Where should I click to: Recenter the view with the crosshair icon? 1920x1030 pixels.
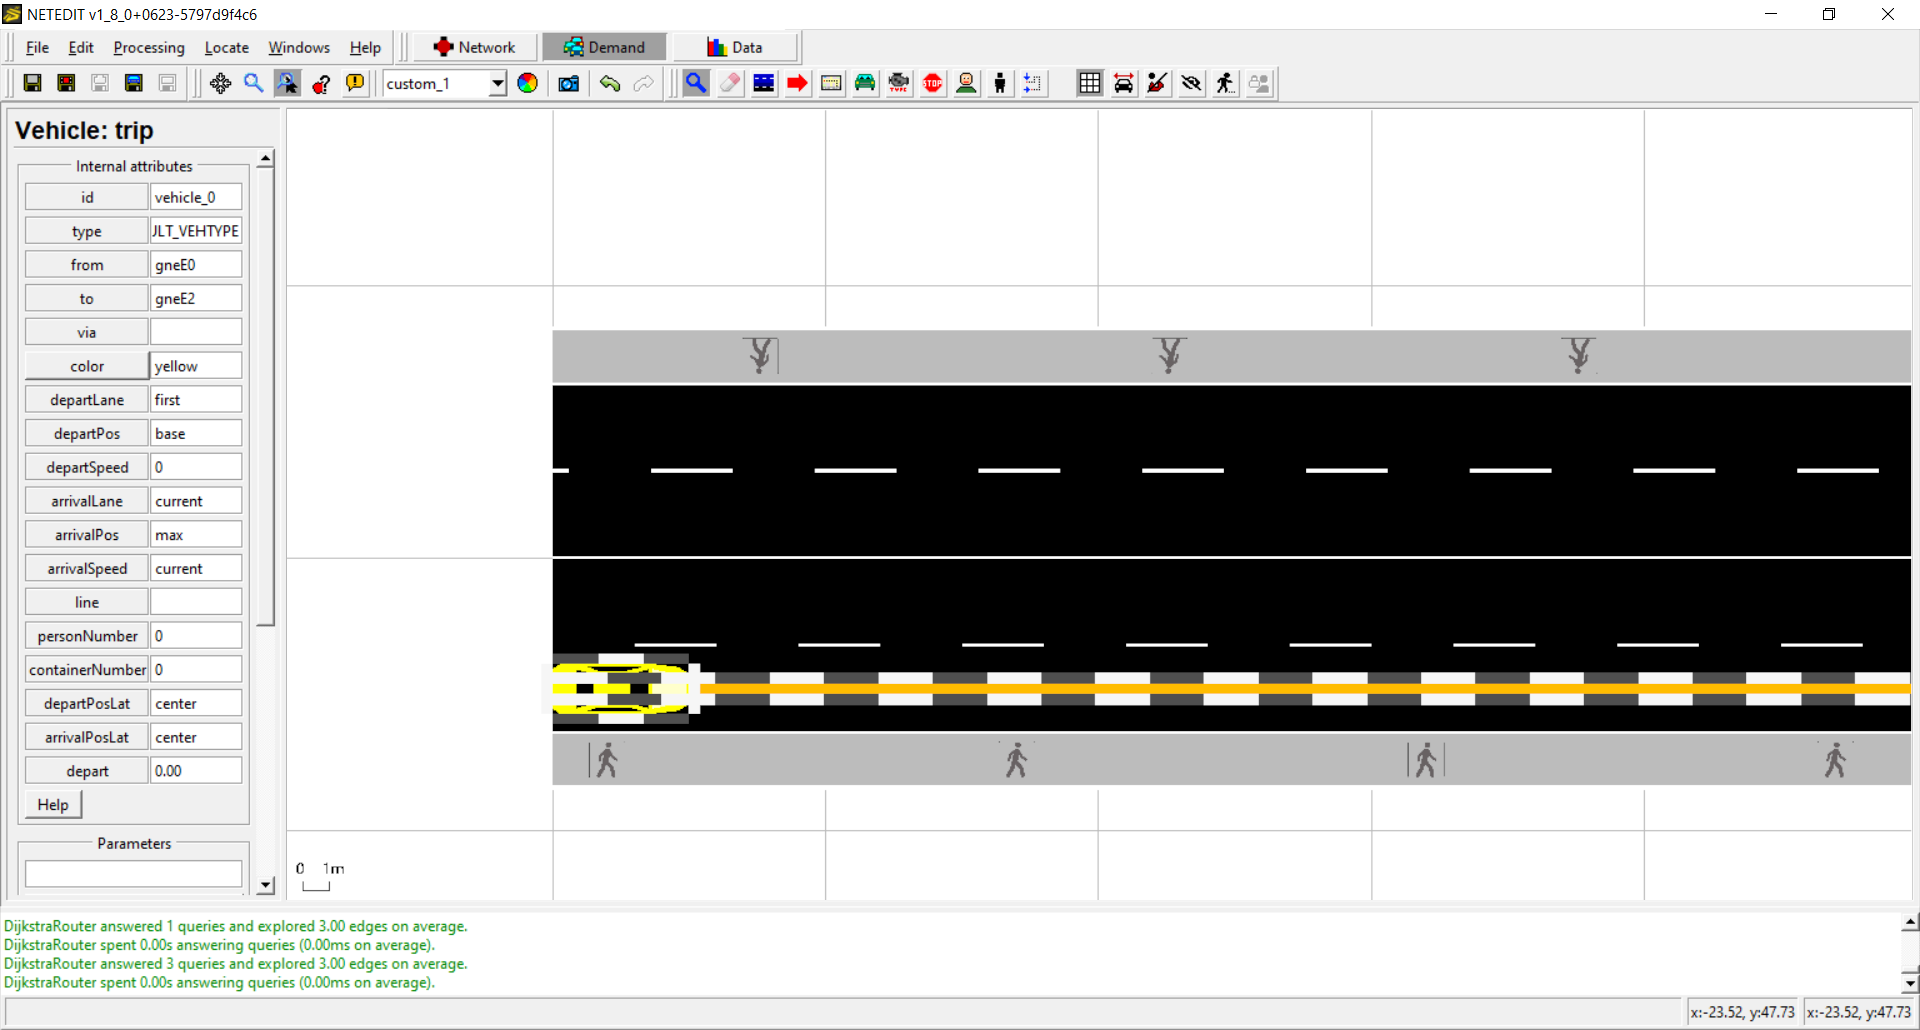[x=220, y=83]
